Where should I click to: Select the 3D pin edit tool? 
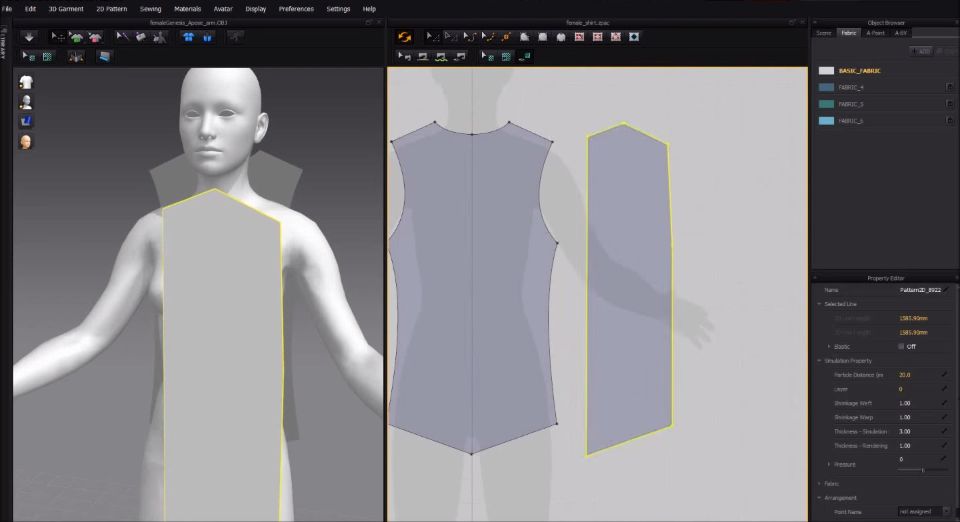pos(122,37)
